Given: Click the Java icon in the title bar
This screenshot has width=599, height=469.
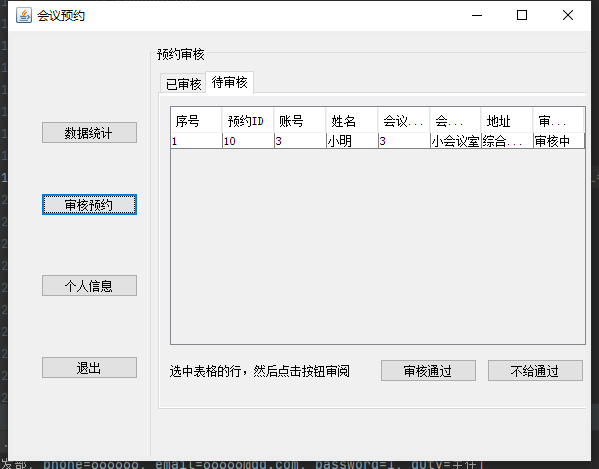Looking at the screenshot, I should tap(24, 15).
